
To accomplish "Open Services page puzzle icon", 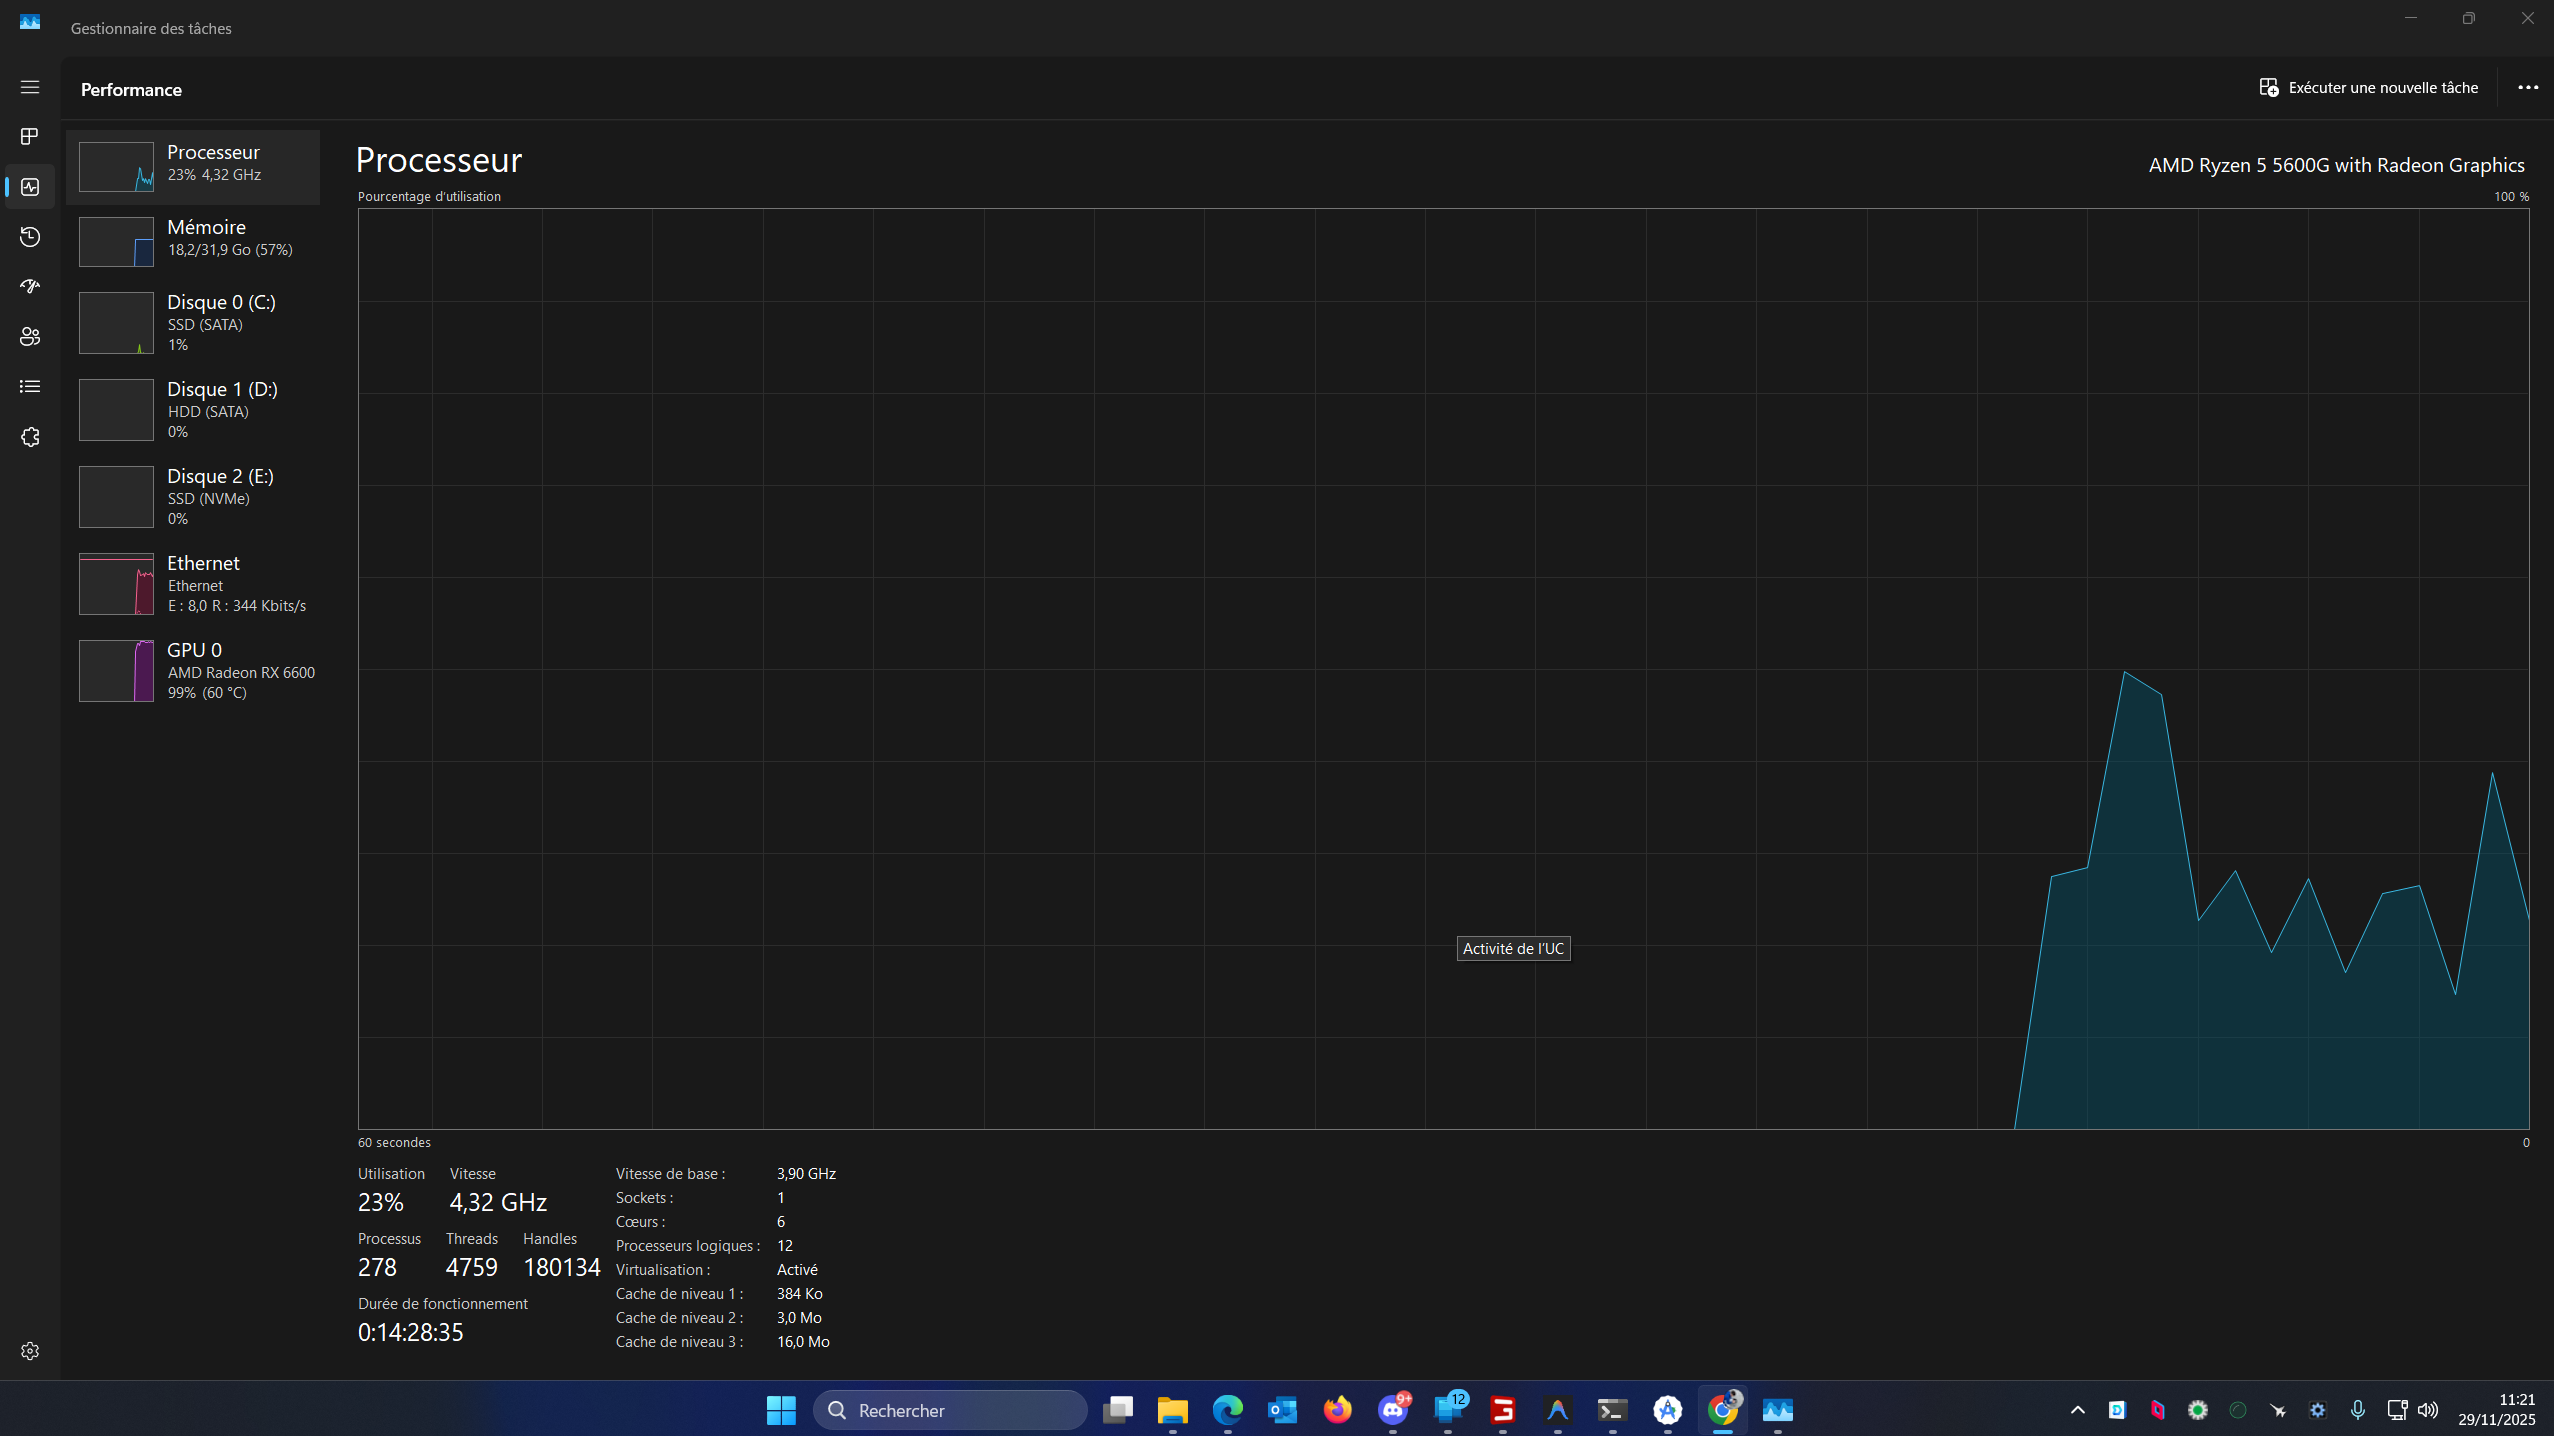I will pos(30,437).
